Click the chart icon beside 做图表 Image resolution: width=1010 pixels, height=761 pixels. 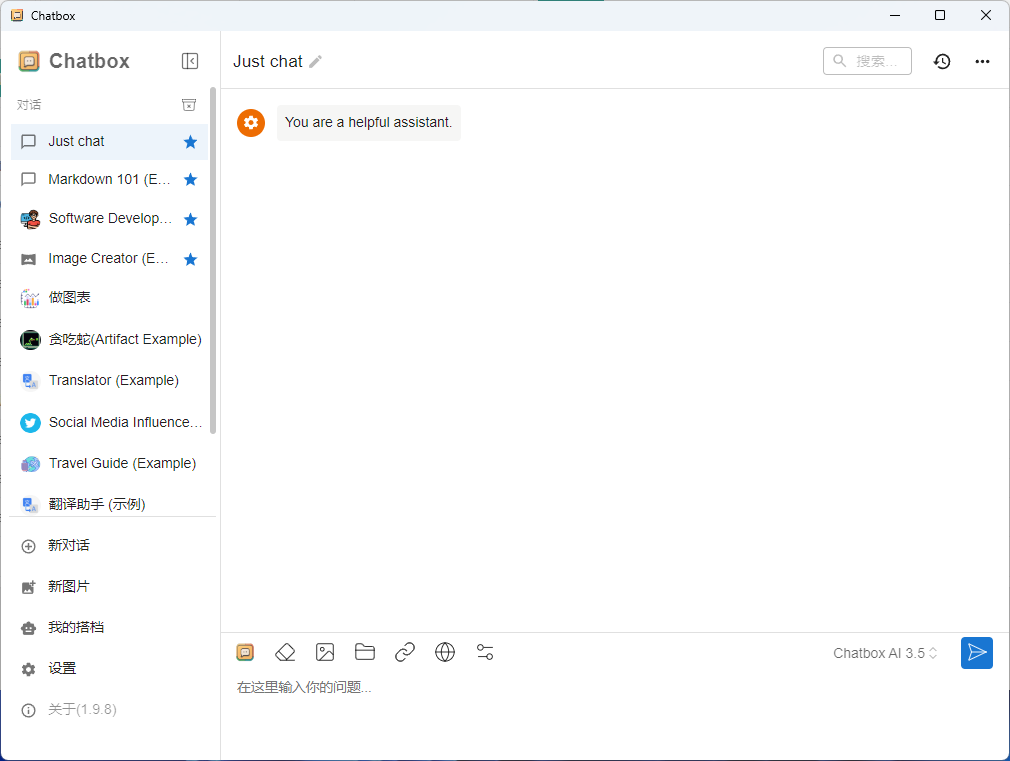pyautogui.click(x=30, y=298)
